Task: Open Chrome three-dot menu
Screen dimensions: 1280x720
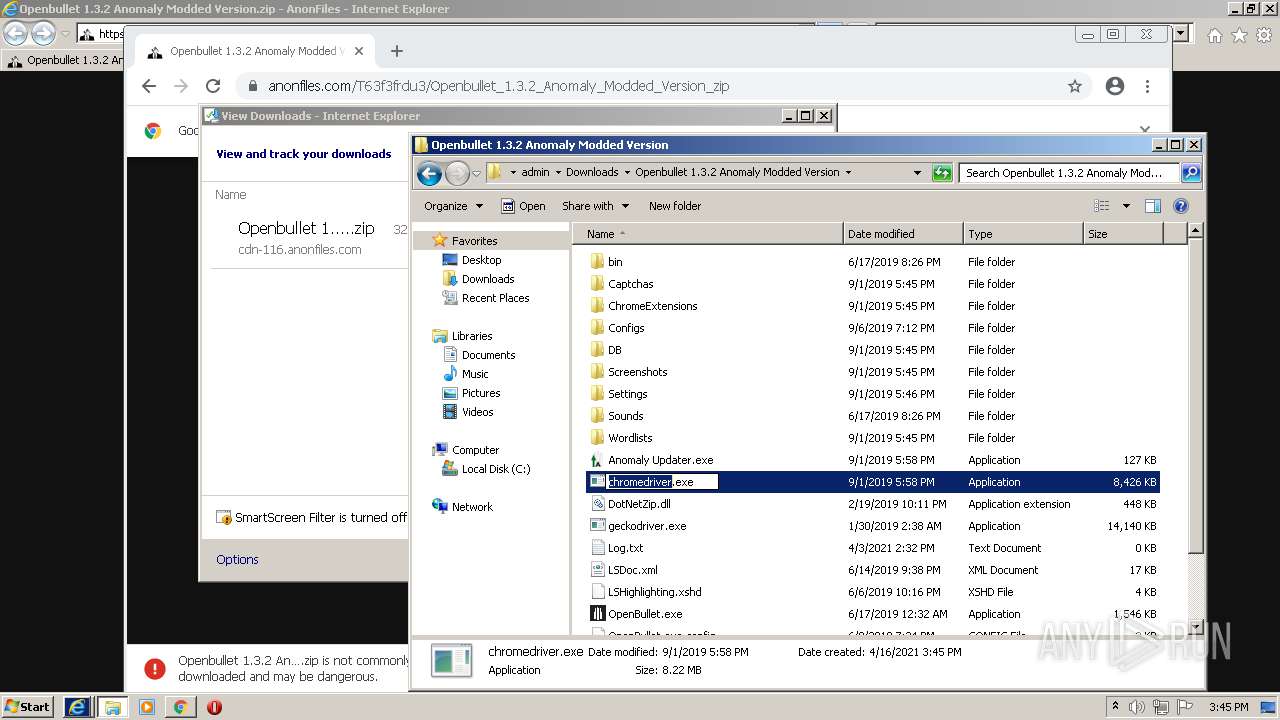Action: pos(1147,86)
